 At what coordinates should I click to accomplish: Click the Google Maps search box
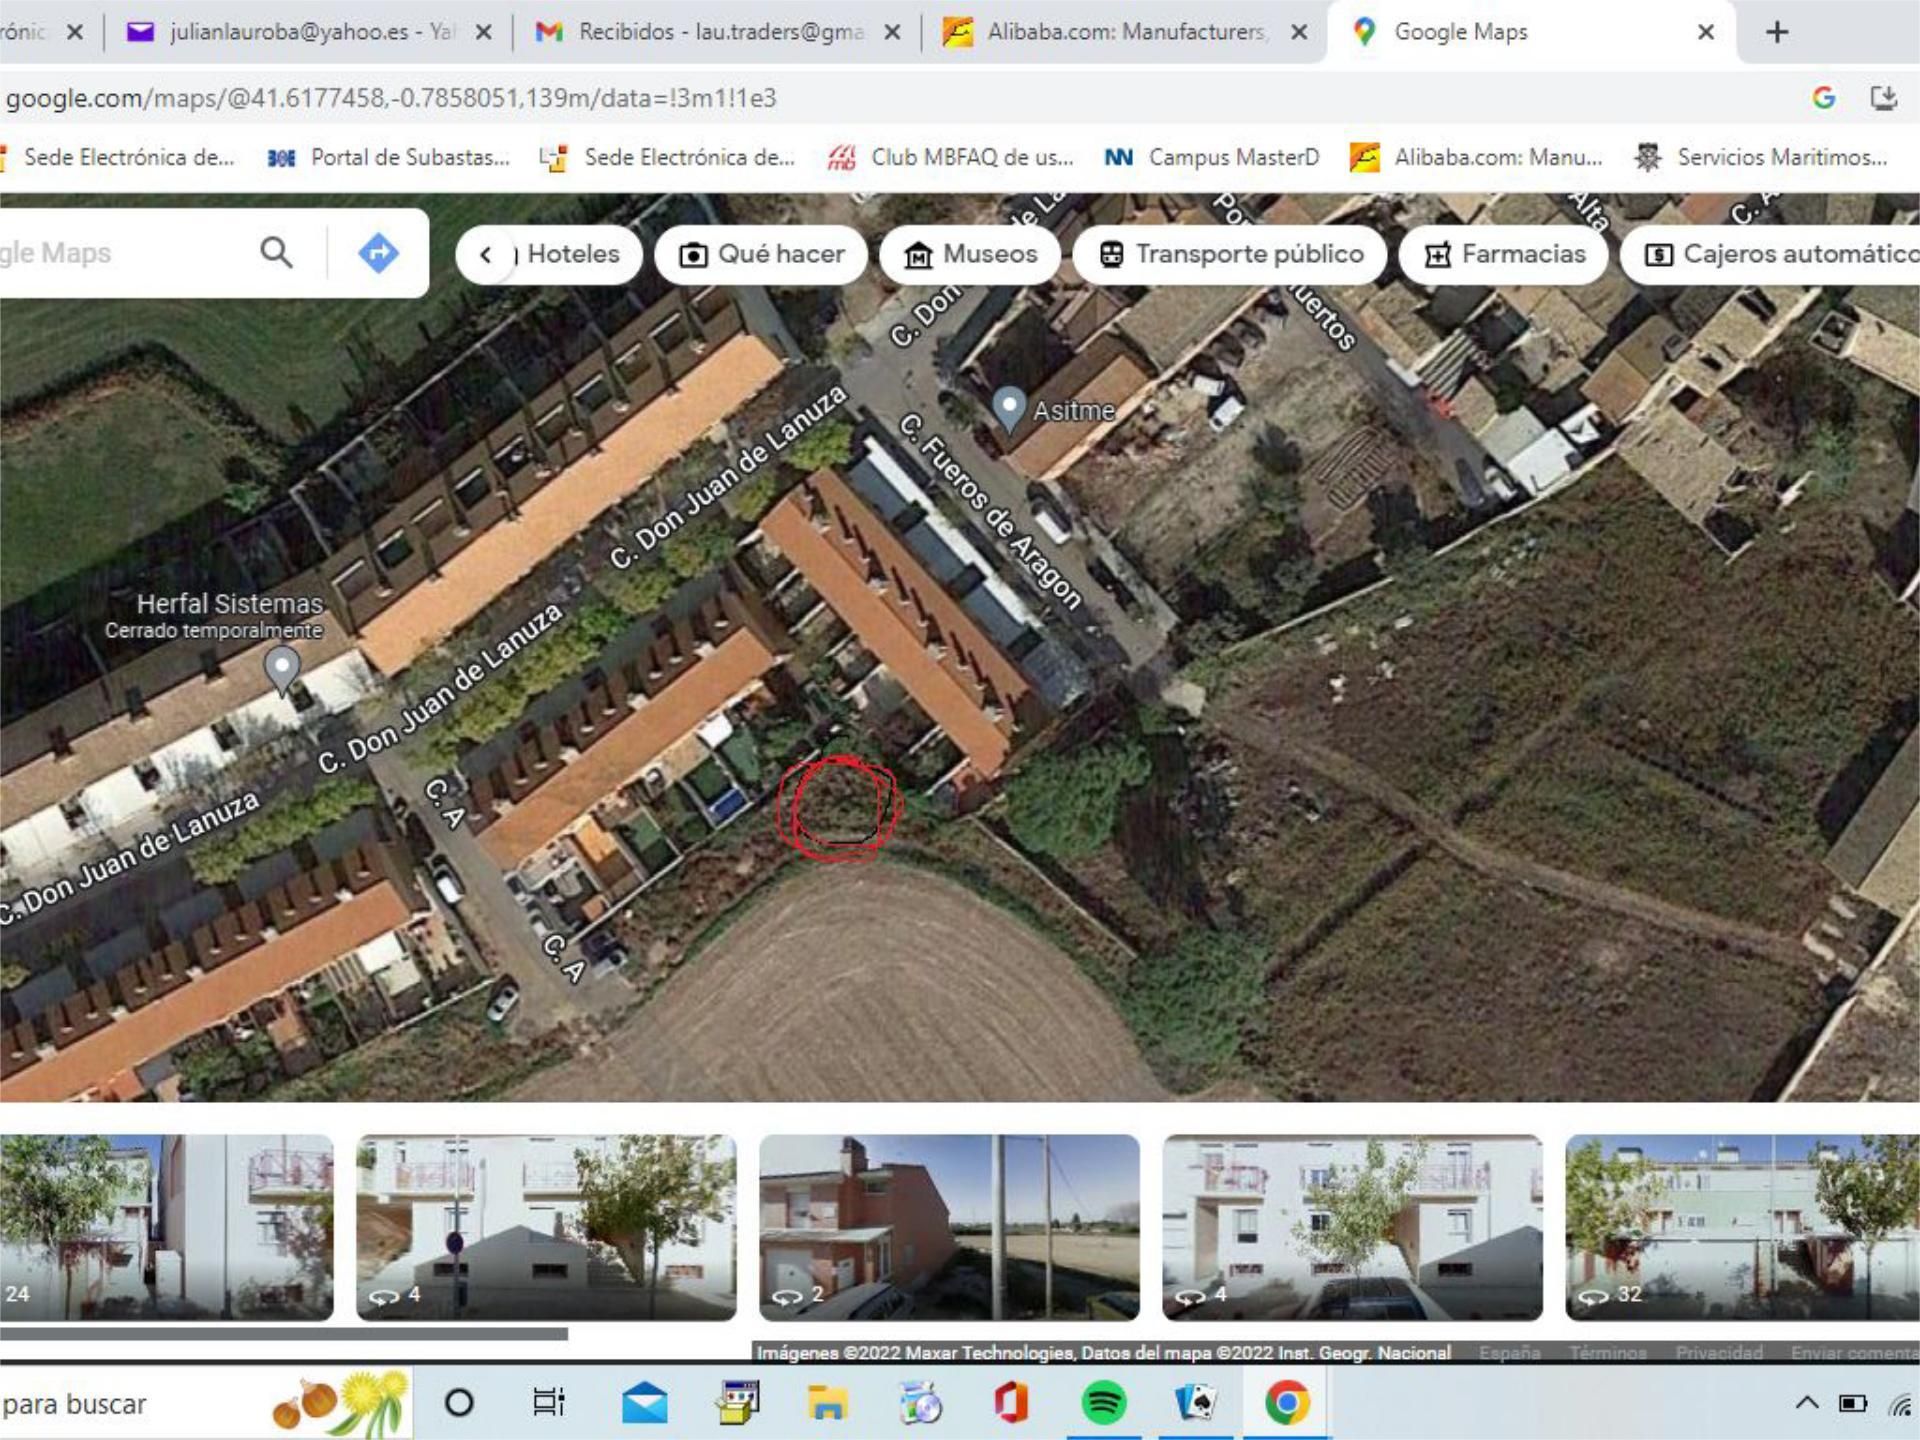[120, 253]
